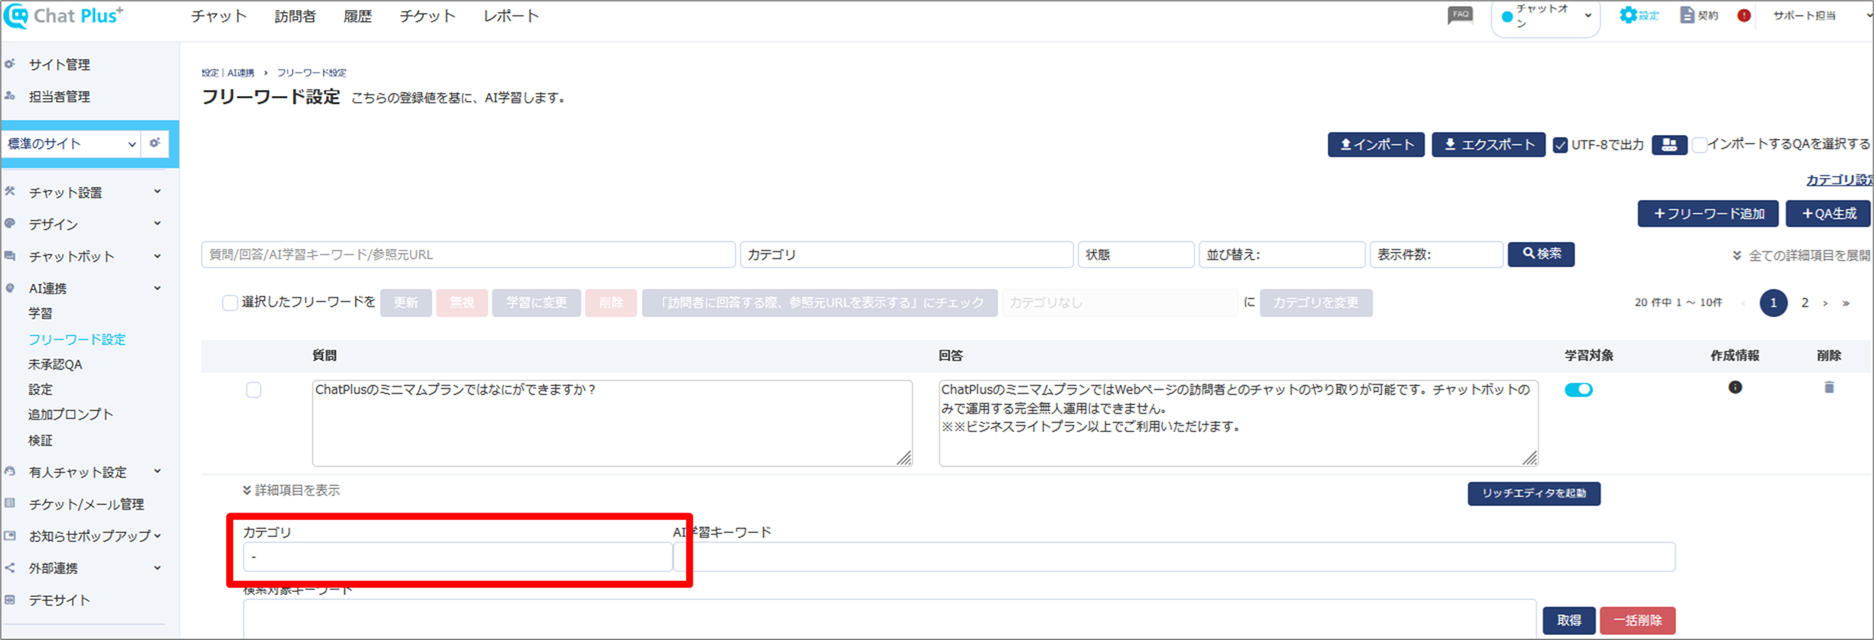Open the 契約 document icon
1874x640 pixels.
point(1699,15)
